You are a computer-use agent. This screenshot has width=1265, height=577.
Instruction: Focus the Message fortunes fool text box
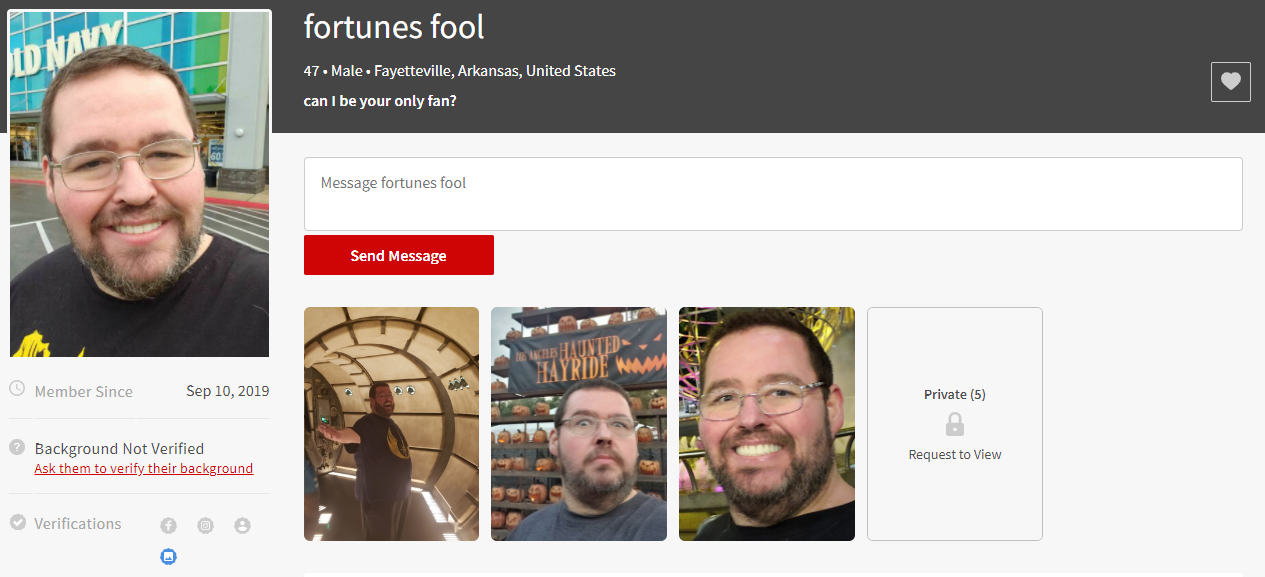click(773, 194)
